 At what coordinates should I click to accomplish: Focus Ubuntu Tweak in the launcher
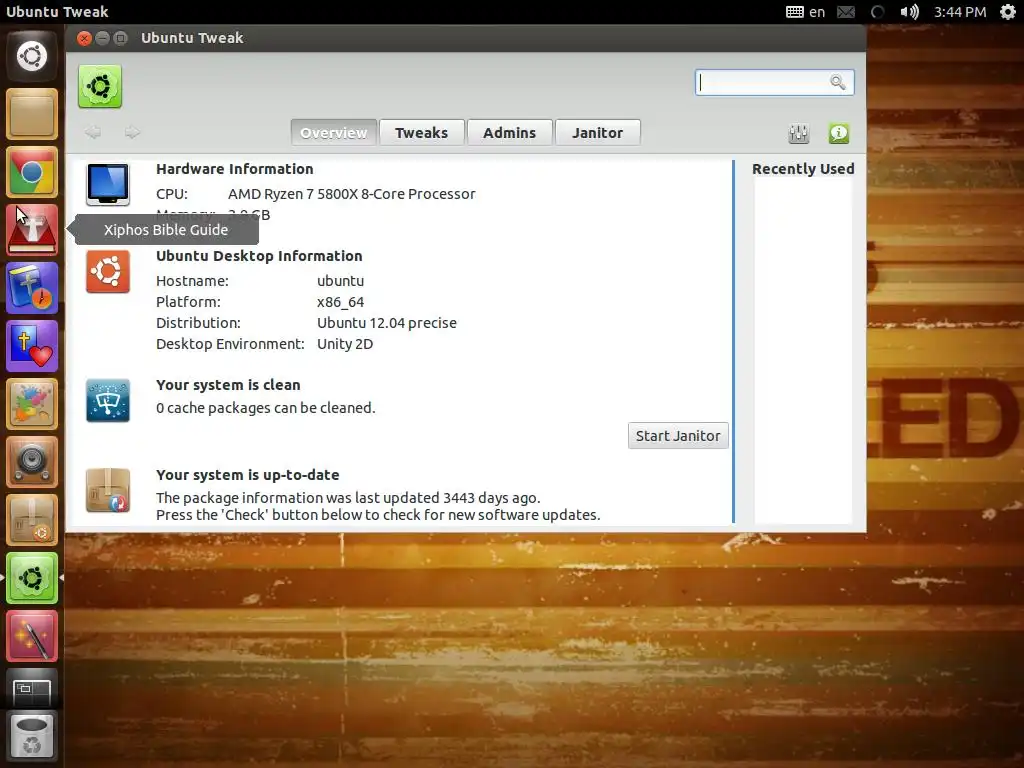coord(32,578)
